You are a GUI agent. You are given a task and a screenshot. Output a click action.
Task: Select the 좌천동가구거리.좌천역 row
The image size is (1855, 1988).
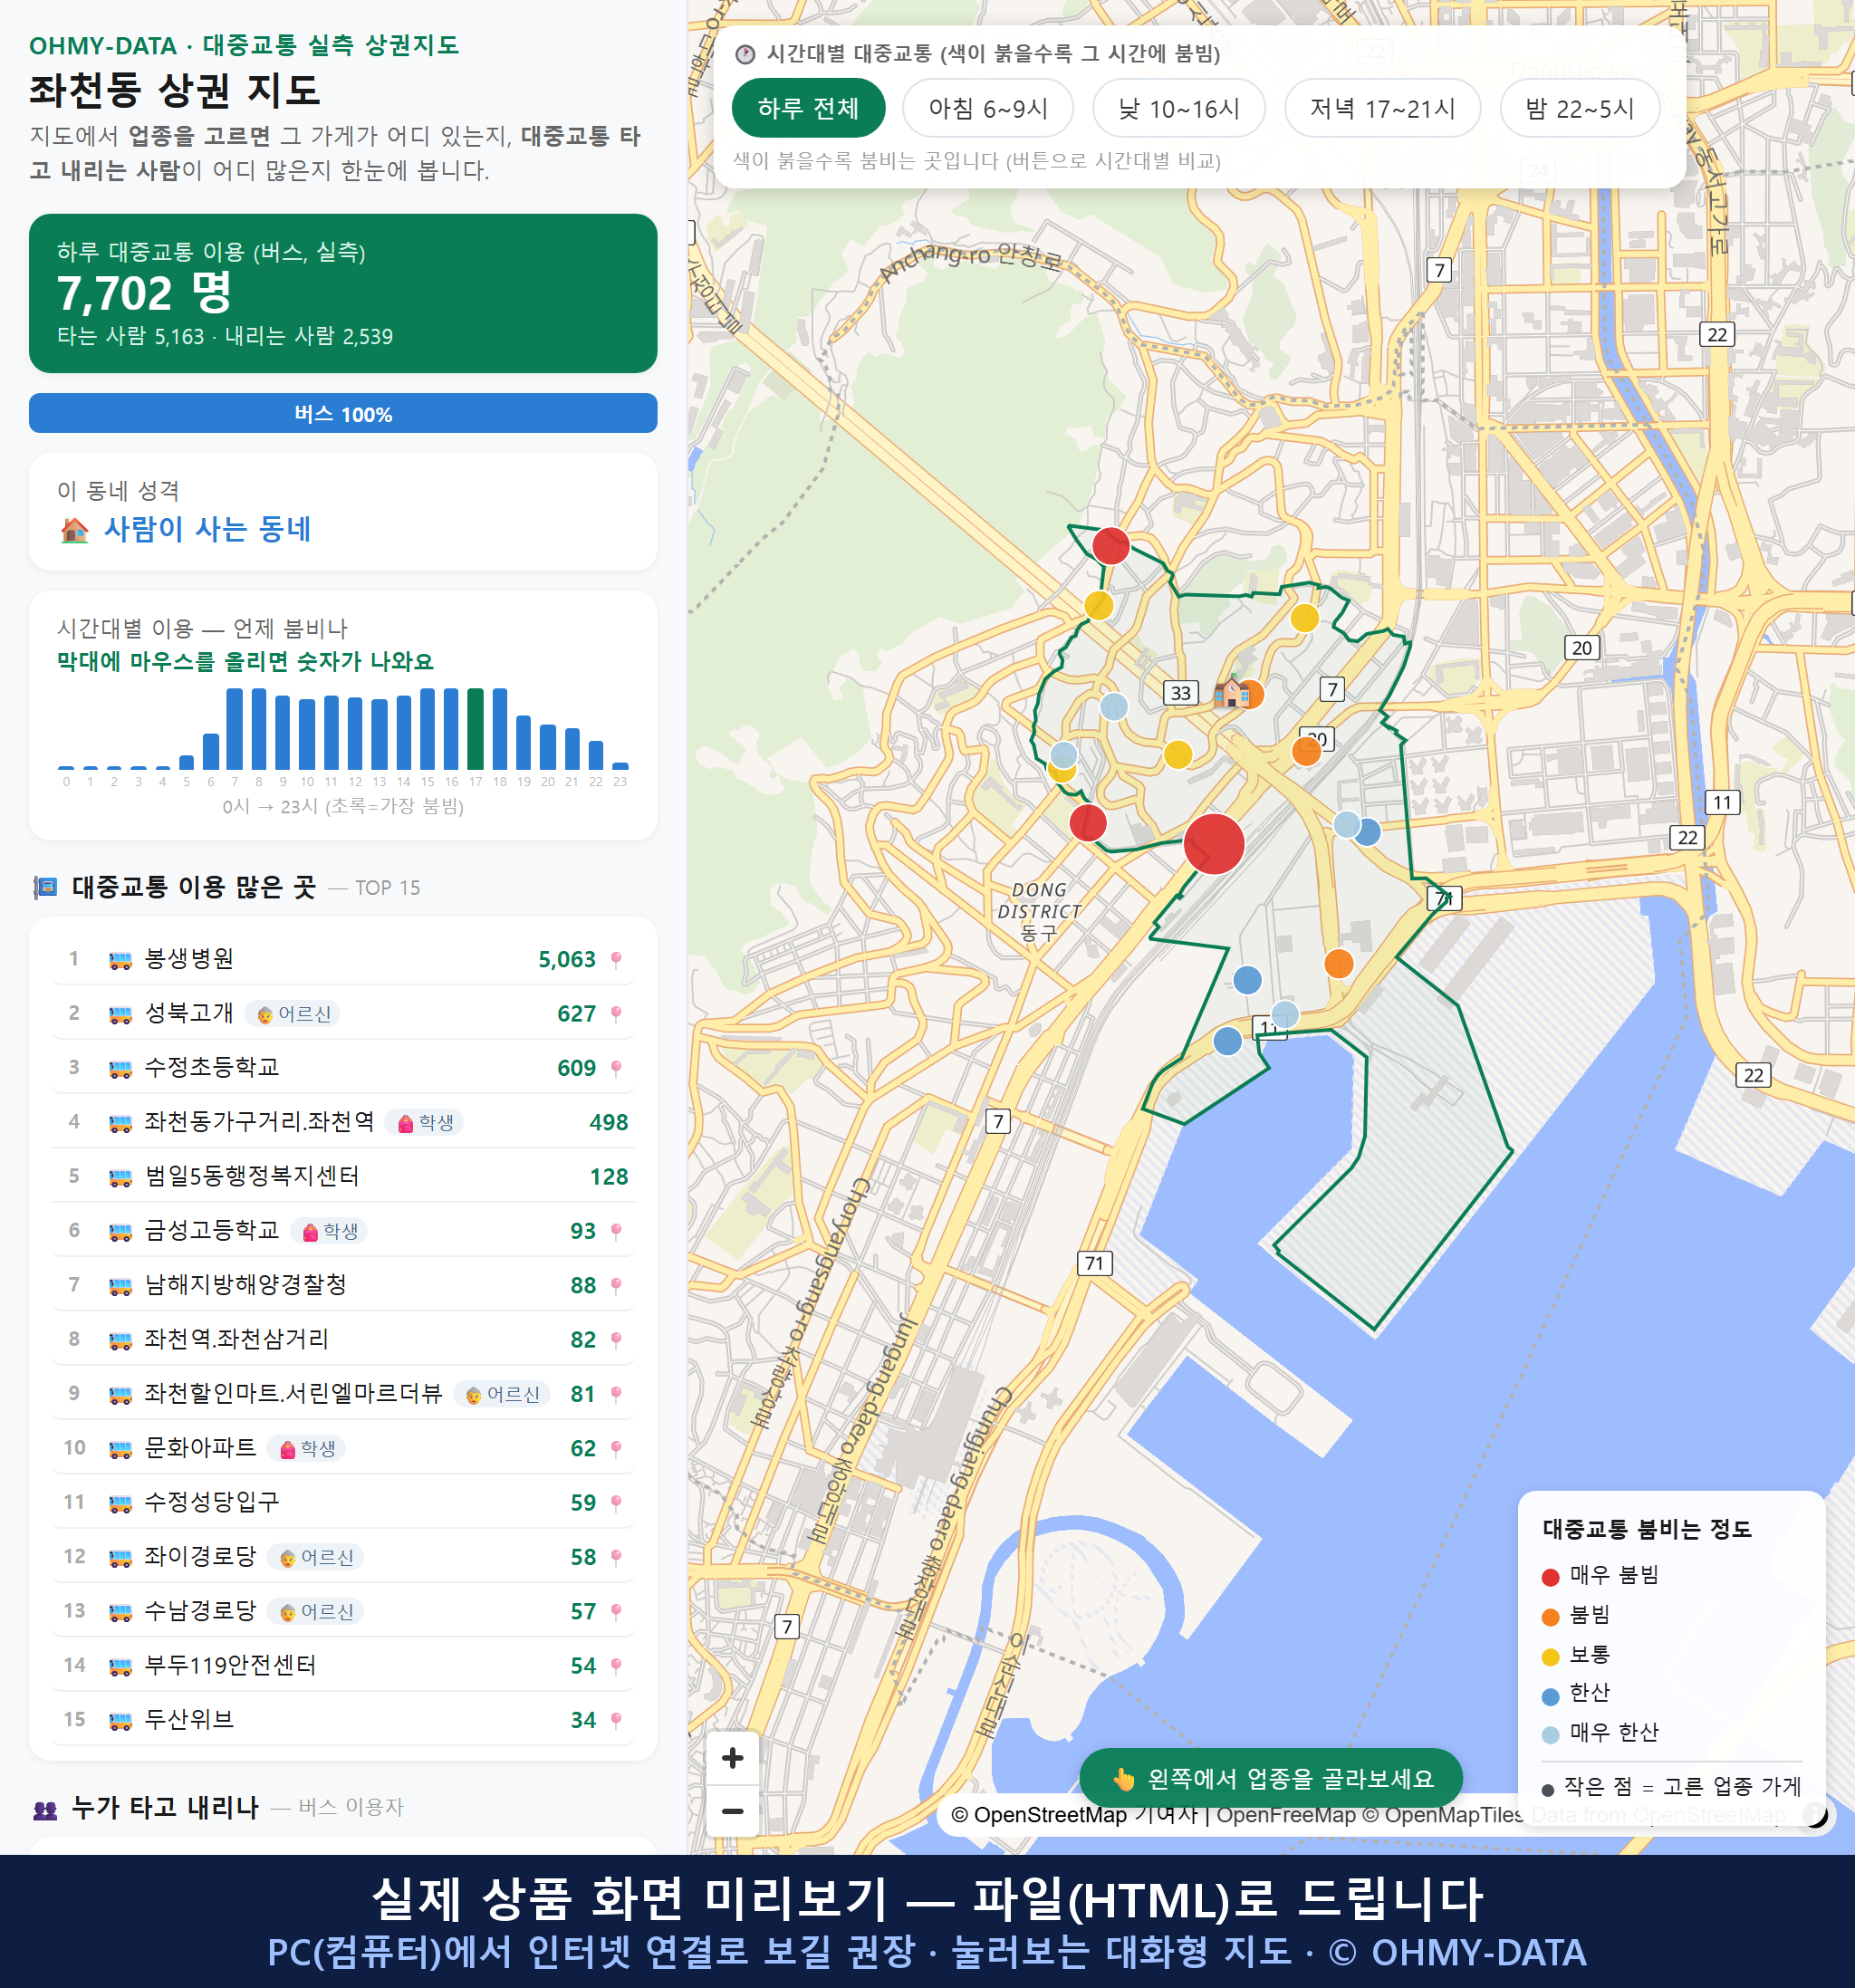click(343, 1122)
